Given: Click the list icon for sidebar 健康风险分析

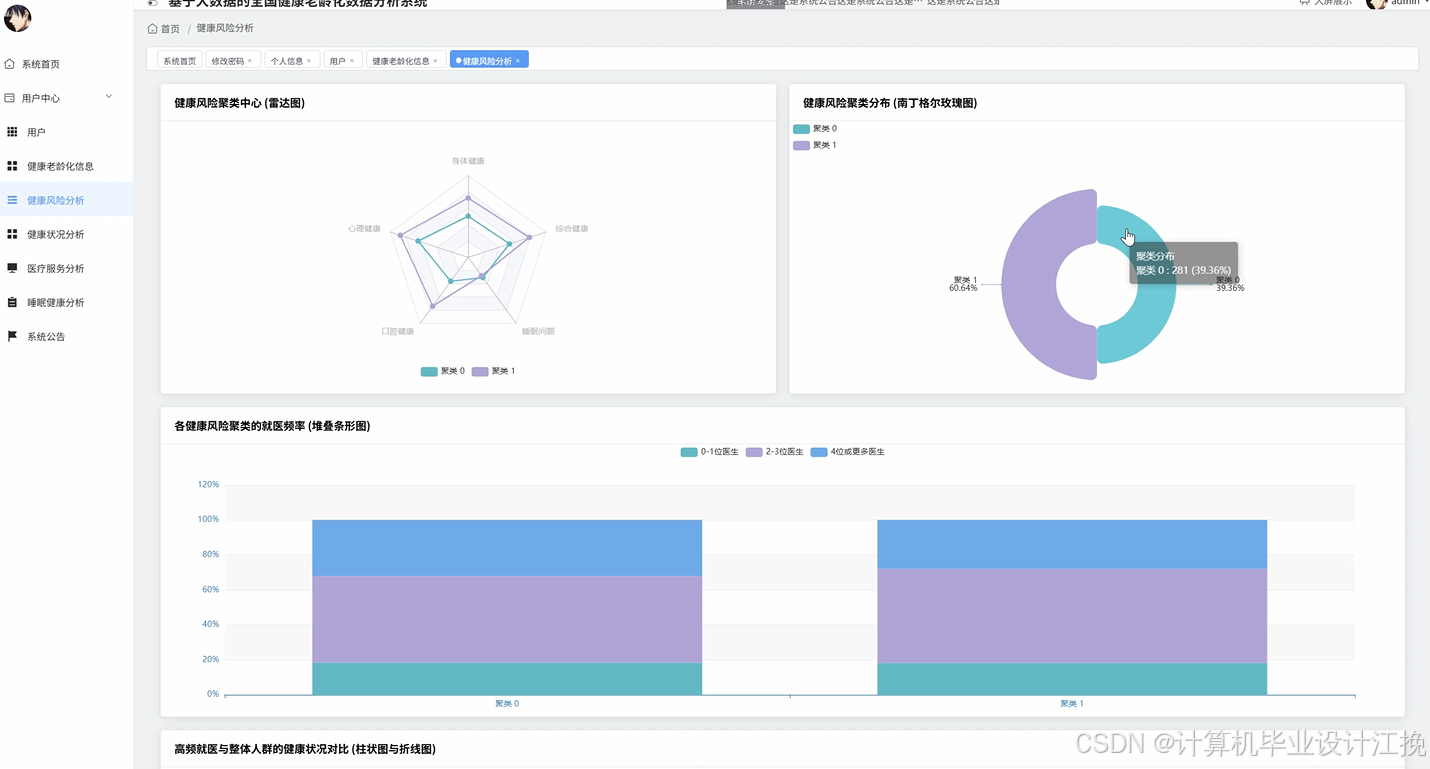Looking at the screenshot, I should (x=12, y=200).
